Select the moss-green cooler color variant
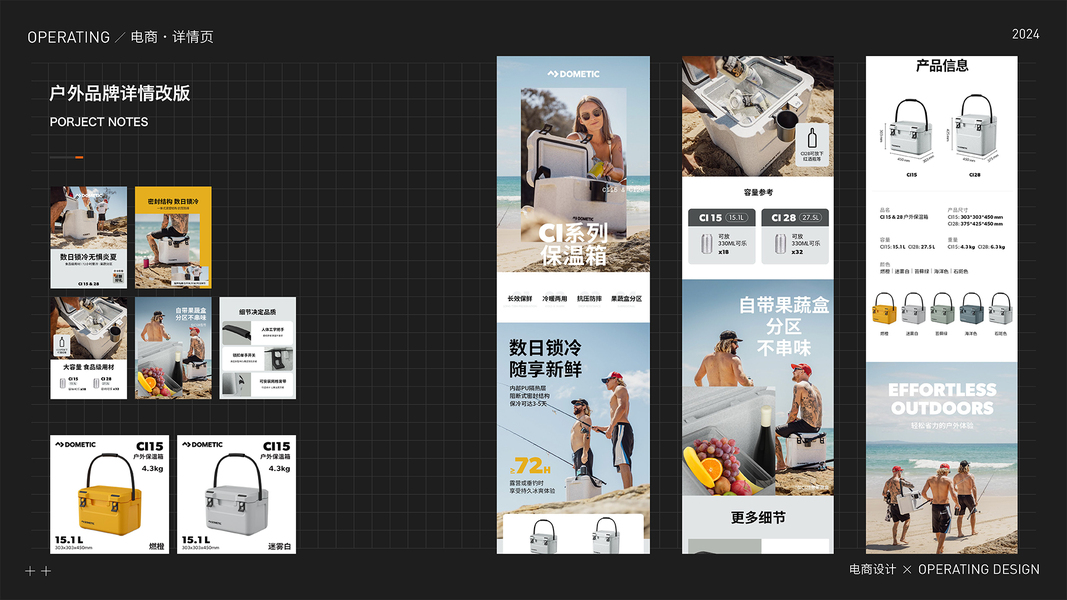The width and height of the screenshot is (1067, 600). pos(942,309)
